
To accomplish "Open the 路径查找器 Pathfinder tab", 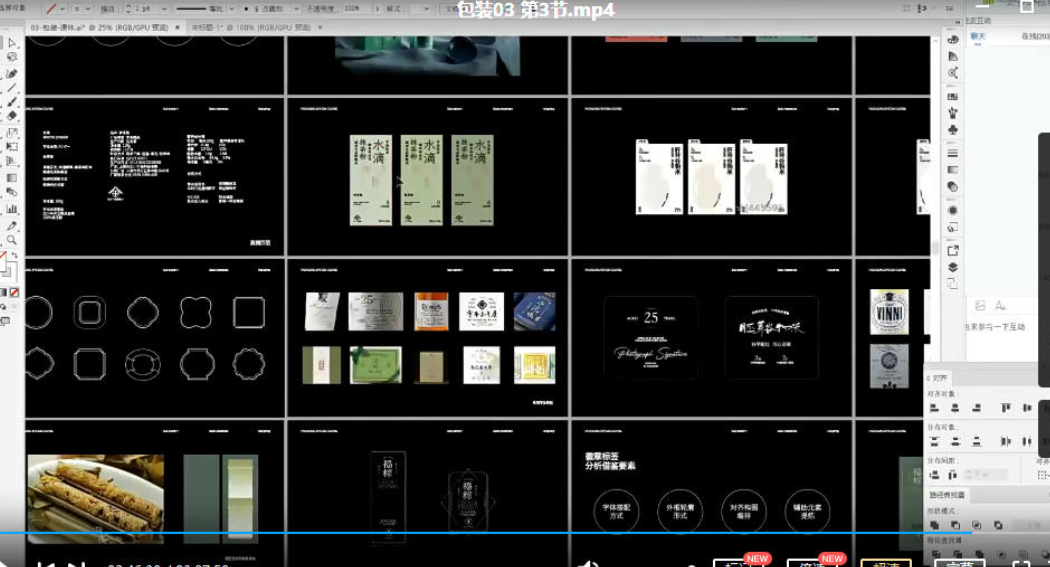I will coord(947,495).
